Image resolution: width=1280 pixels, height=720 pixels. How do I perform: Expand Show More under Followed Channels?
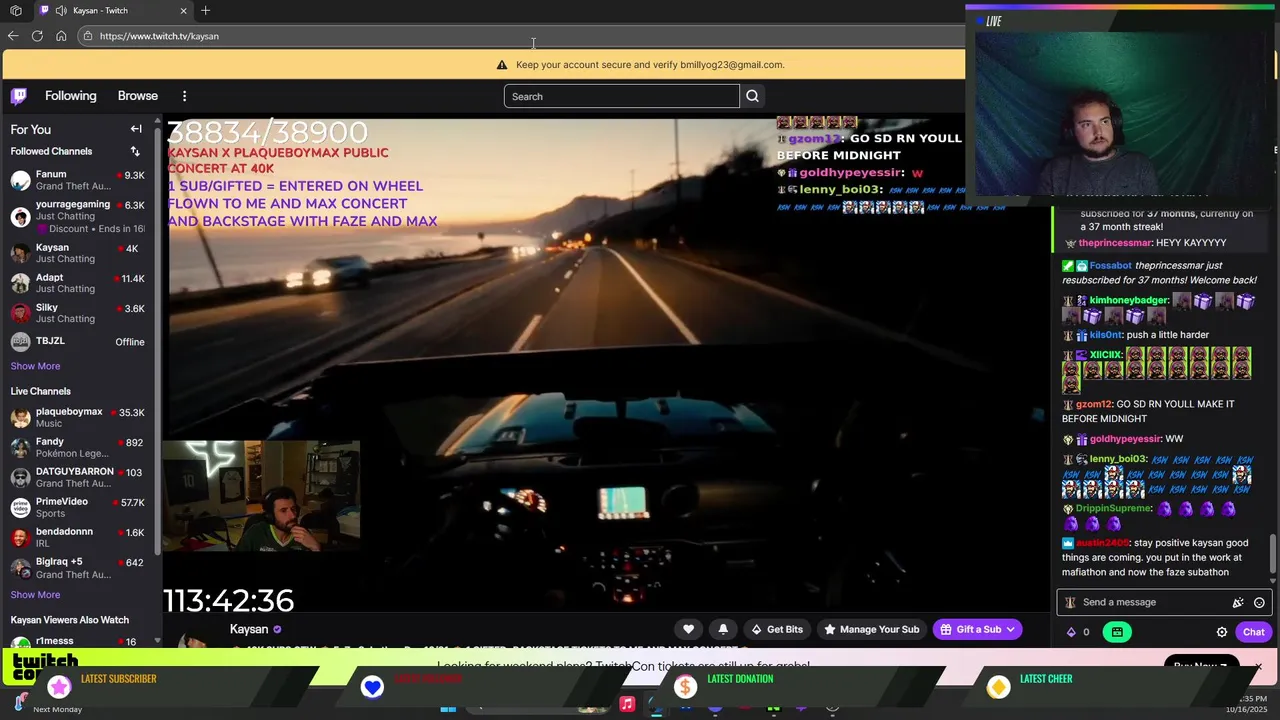coord(35,366)
